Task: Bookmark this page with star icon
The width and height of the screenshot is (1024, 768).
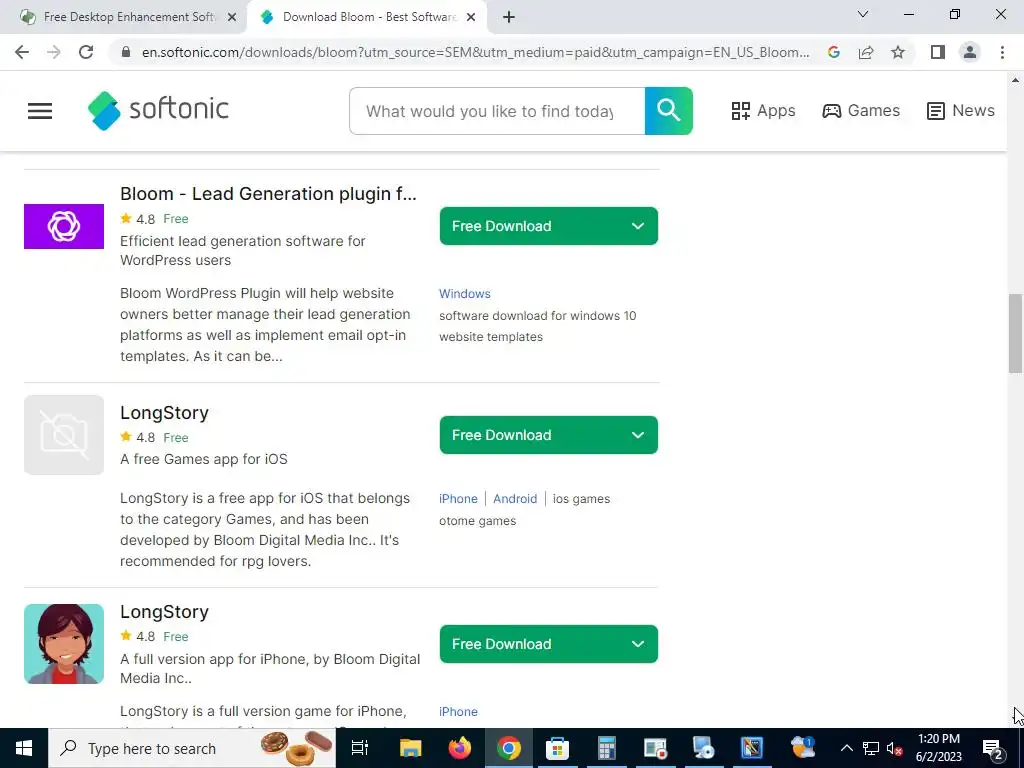Action: [x=898, y=52]
